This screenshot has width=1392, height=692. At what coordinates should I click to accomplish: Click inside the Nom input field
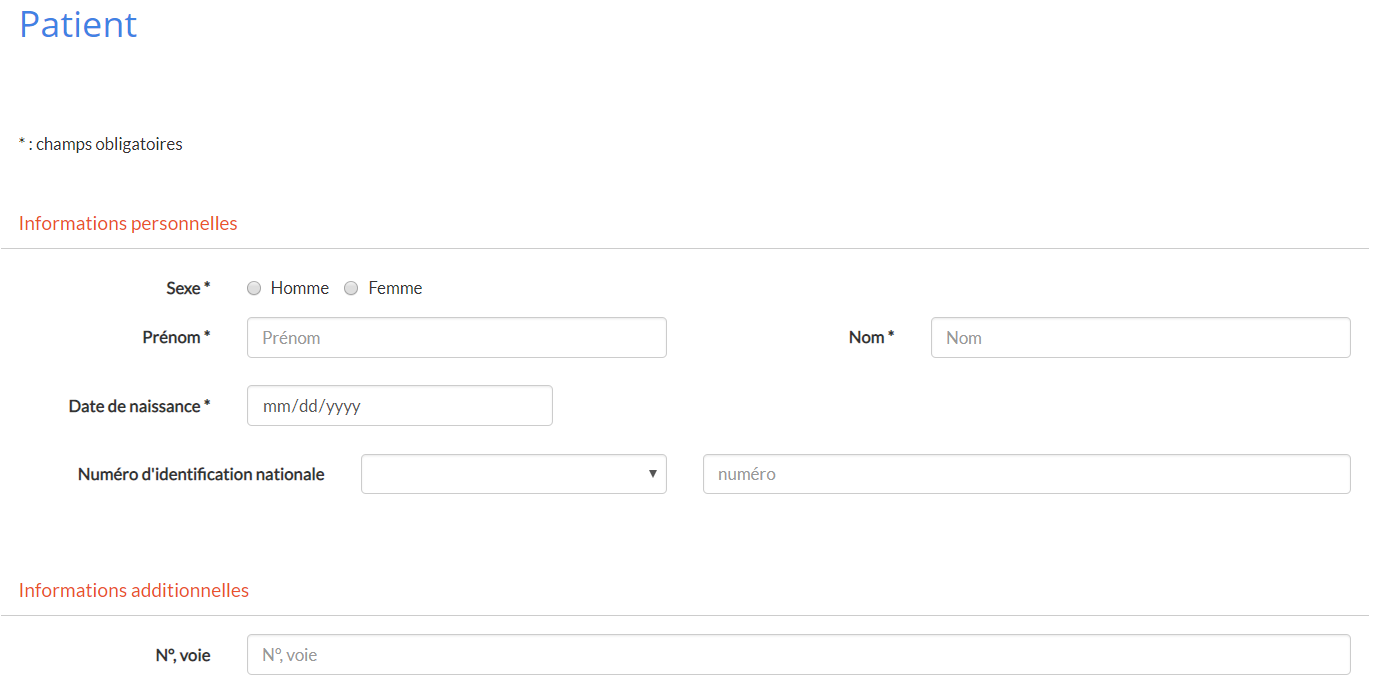tap(1140, 337)
